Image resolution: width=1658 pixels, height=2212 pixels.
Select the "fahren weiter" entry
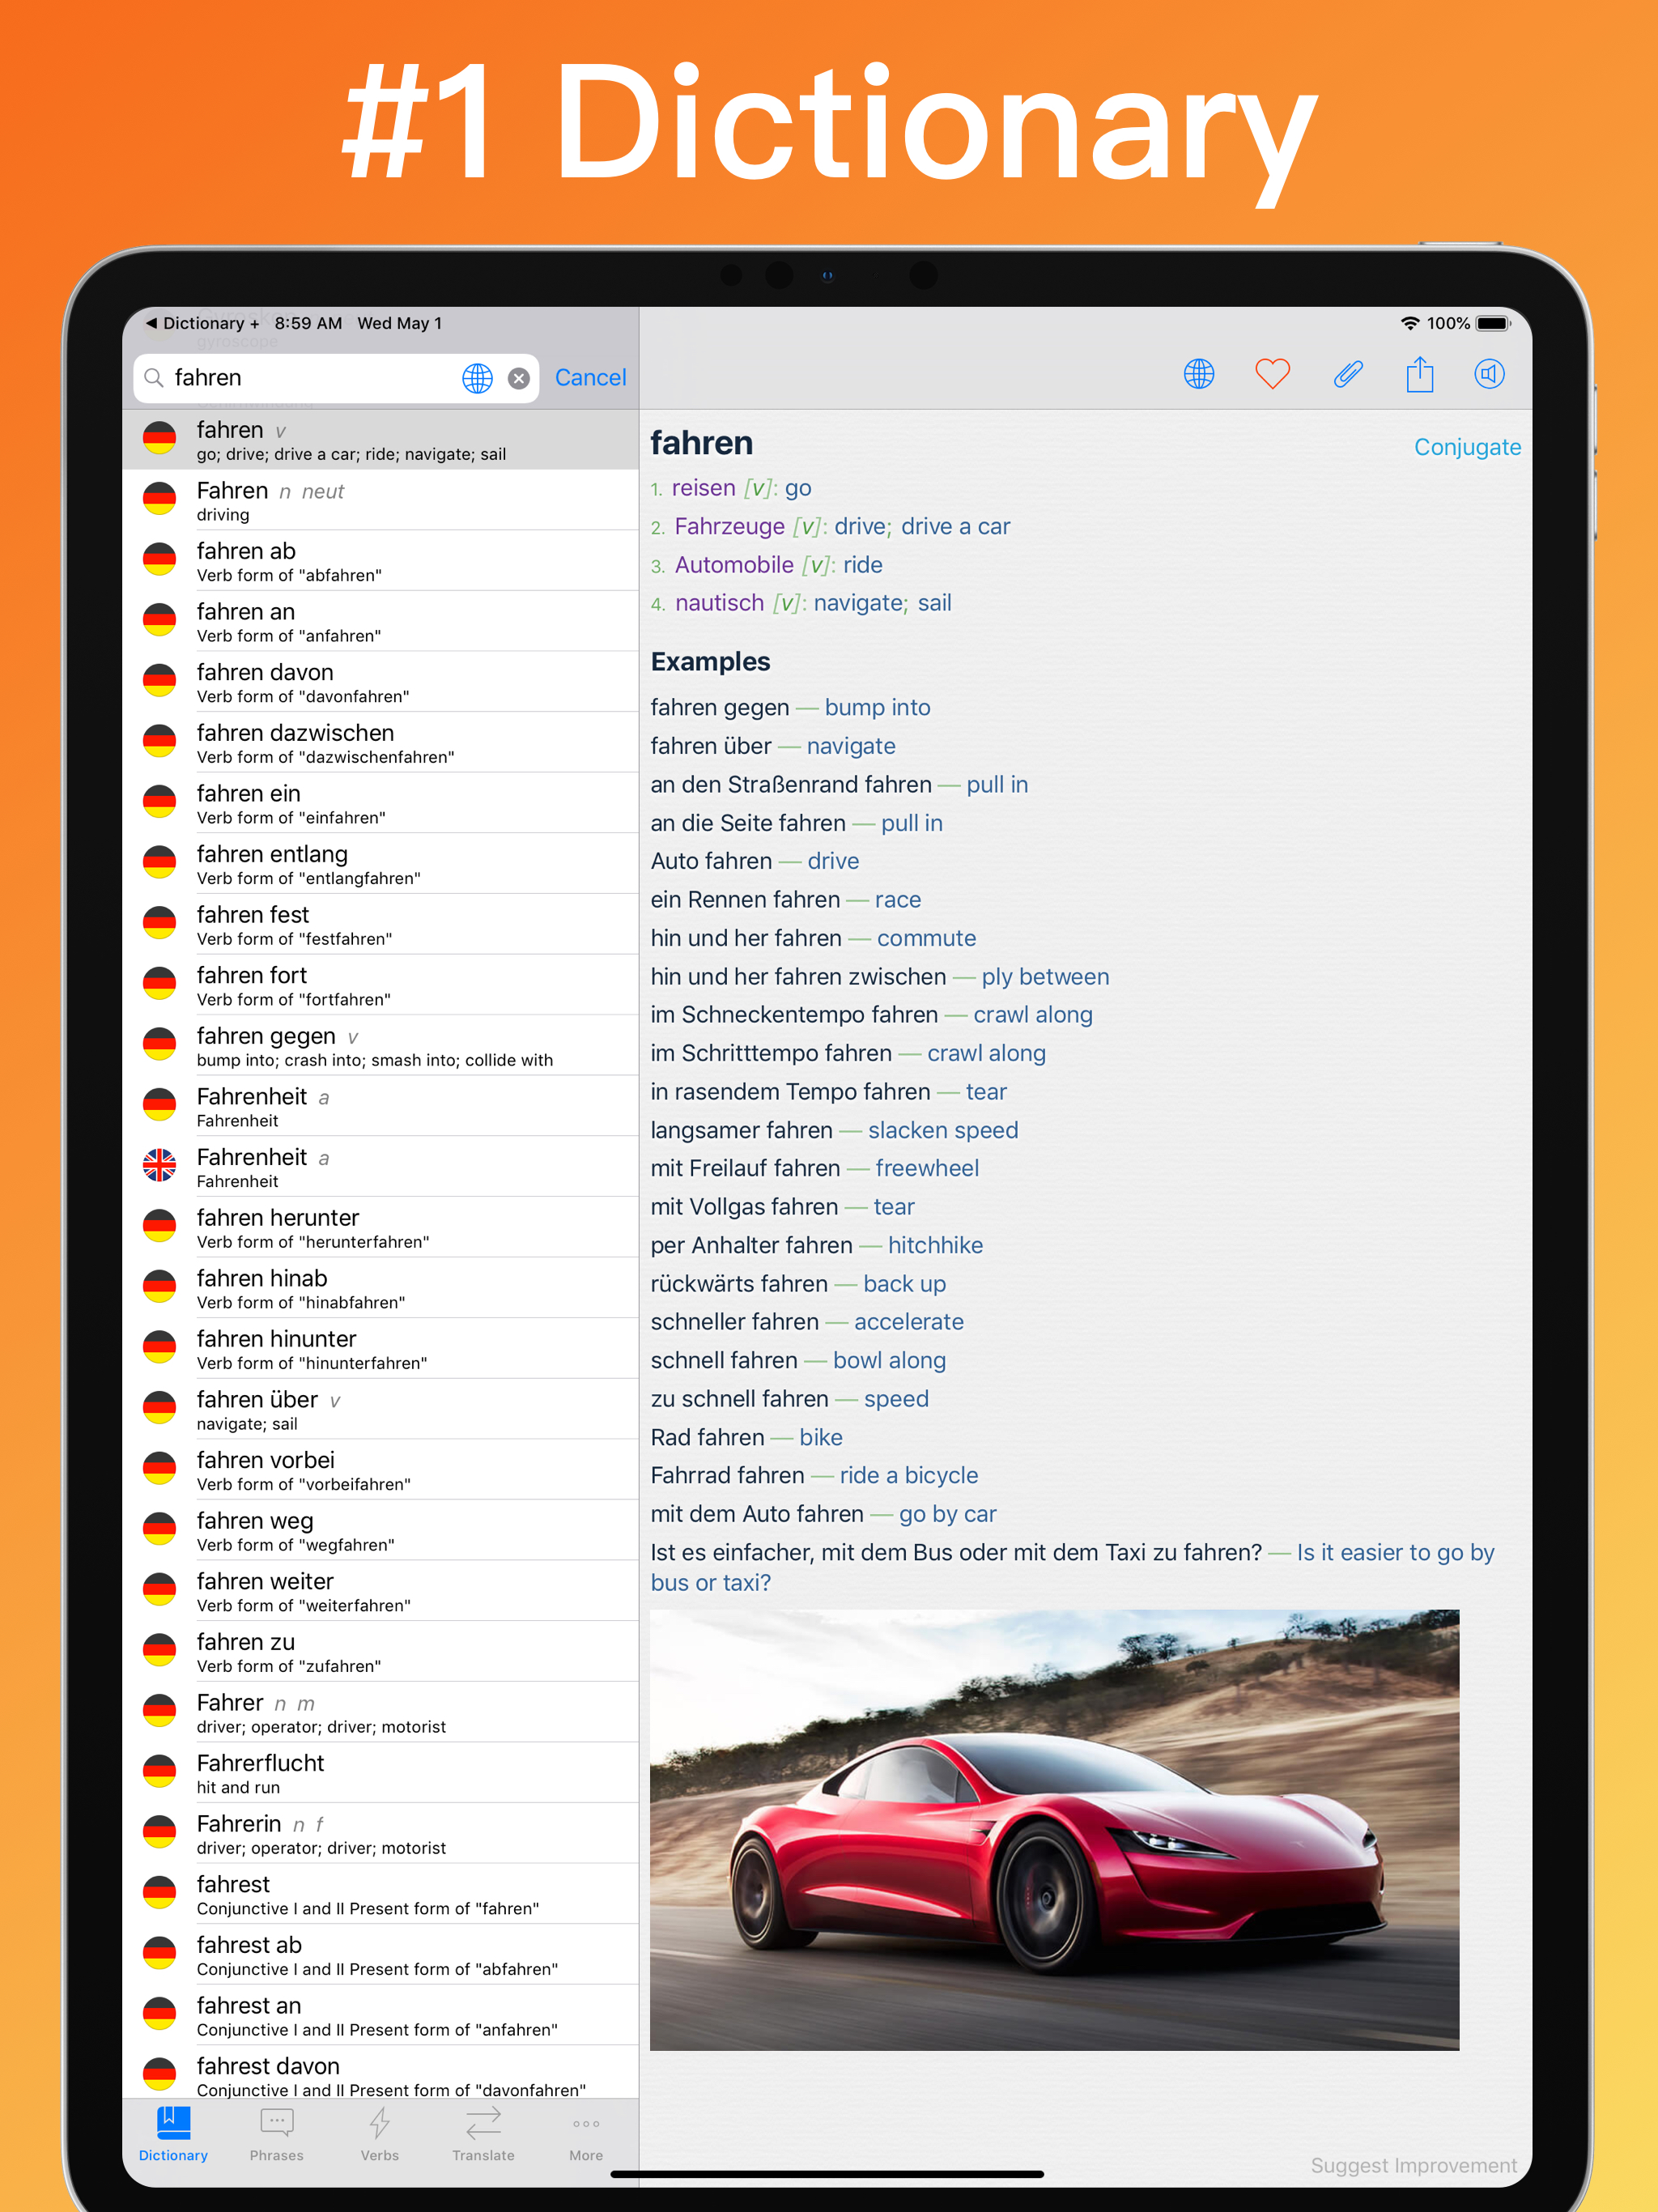pos(380,1591)
